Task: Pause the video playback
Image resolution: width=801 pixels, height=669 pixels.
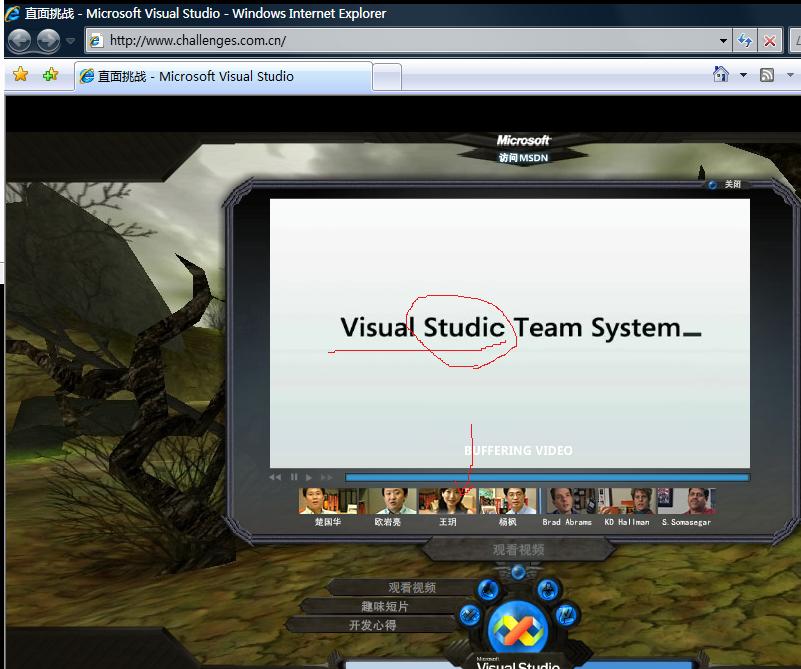Action: [294, 478]
